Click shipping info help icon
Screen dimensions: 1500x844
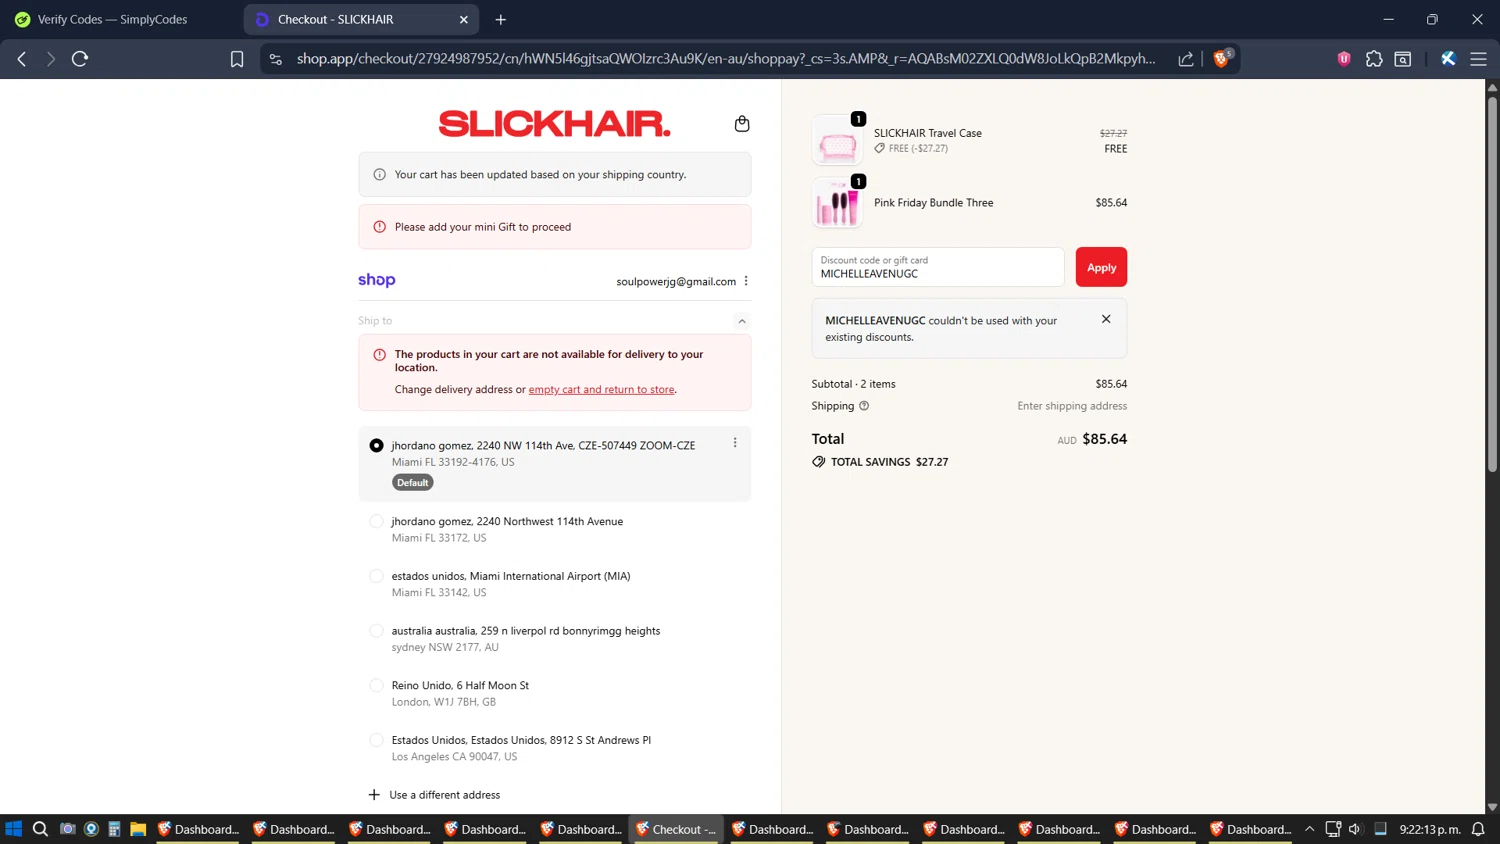(864, 406)
